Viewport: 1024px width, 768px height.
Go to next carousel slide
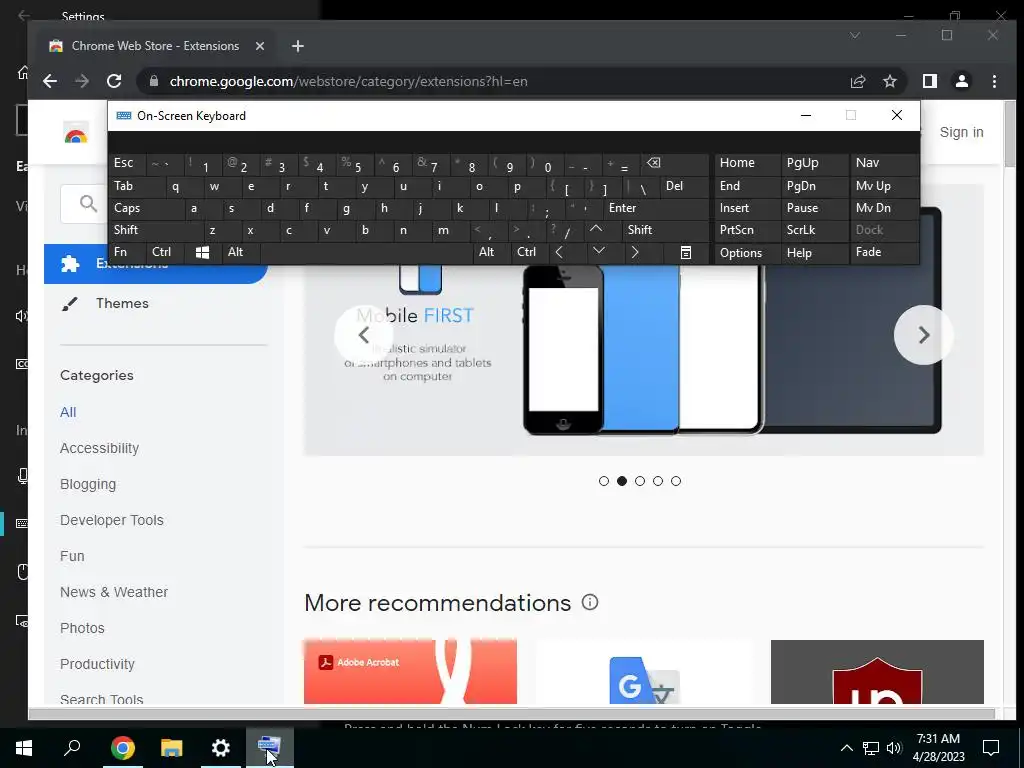(923, 335)
